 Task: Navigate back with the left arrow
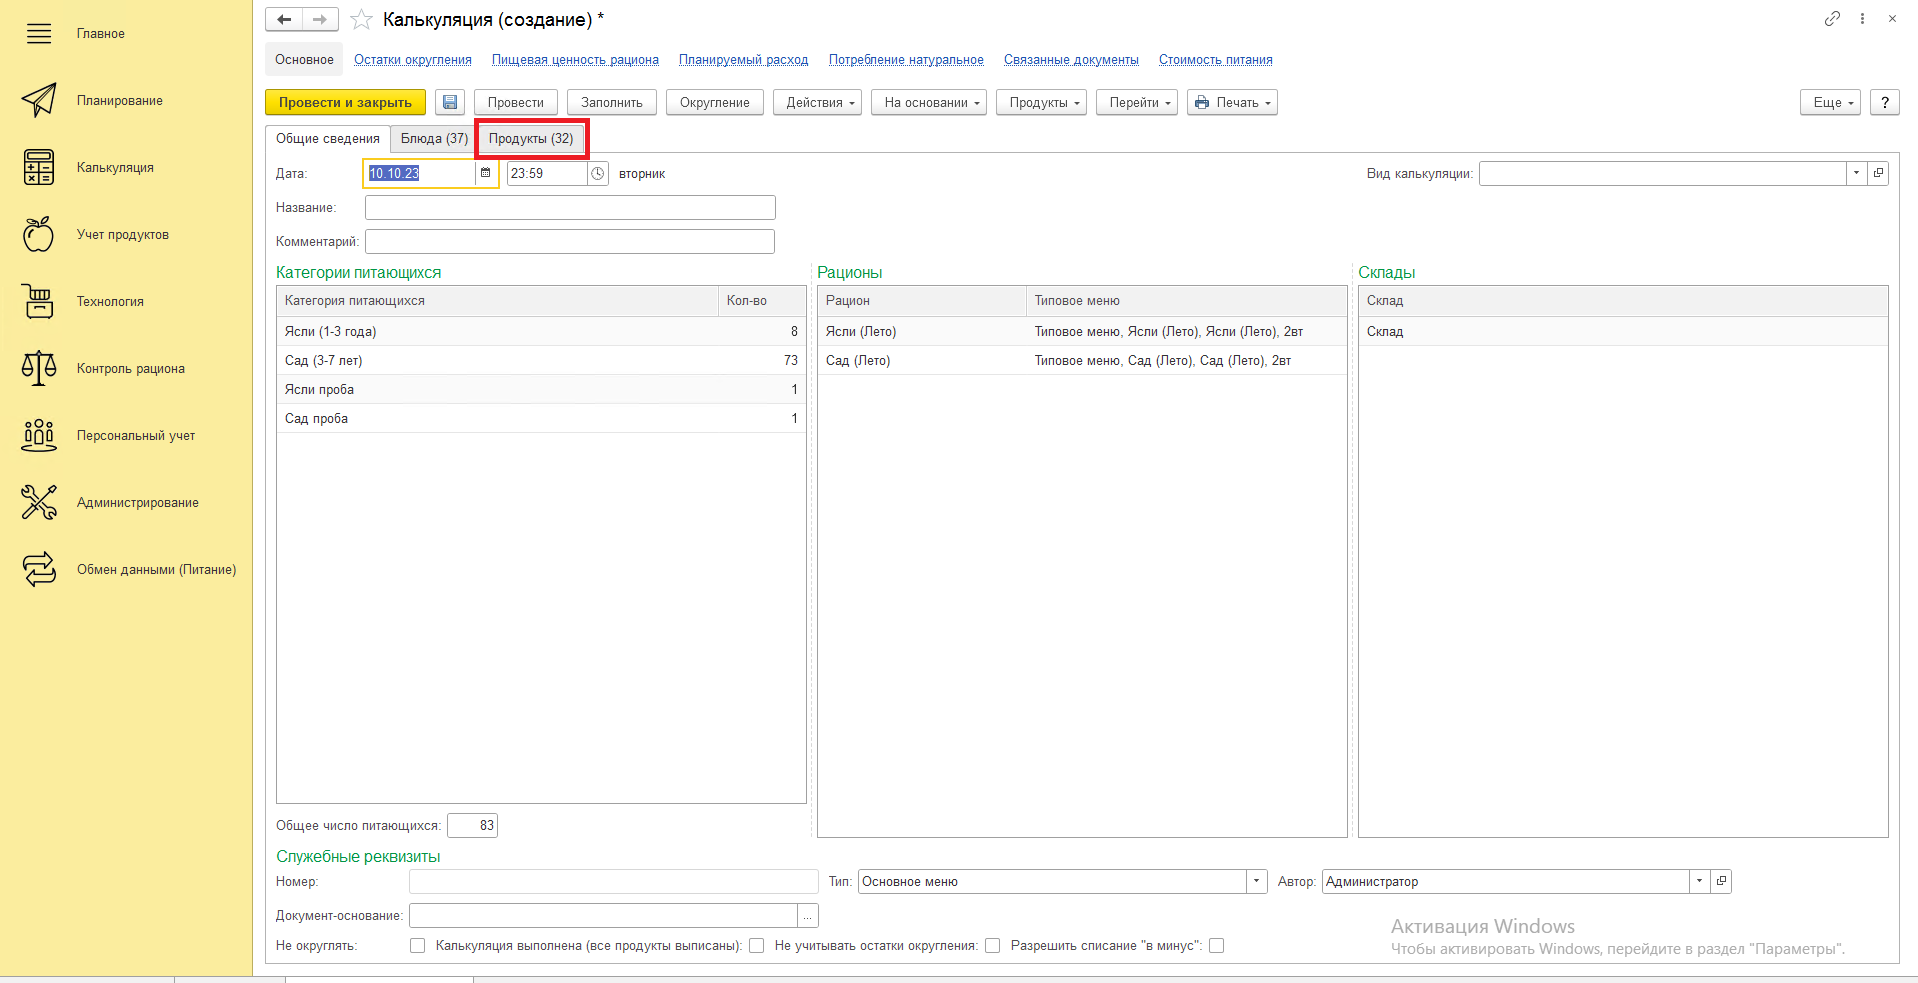point(284,20)
